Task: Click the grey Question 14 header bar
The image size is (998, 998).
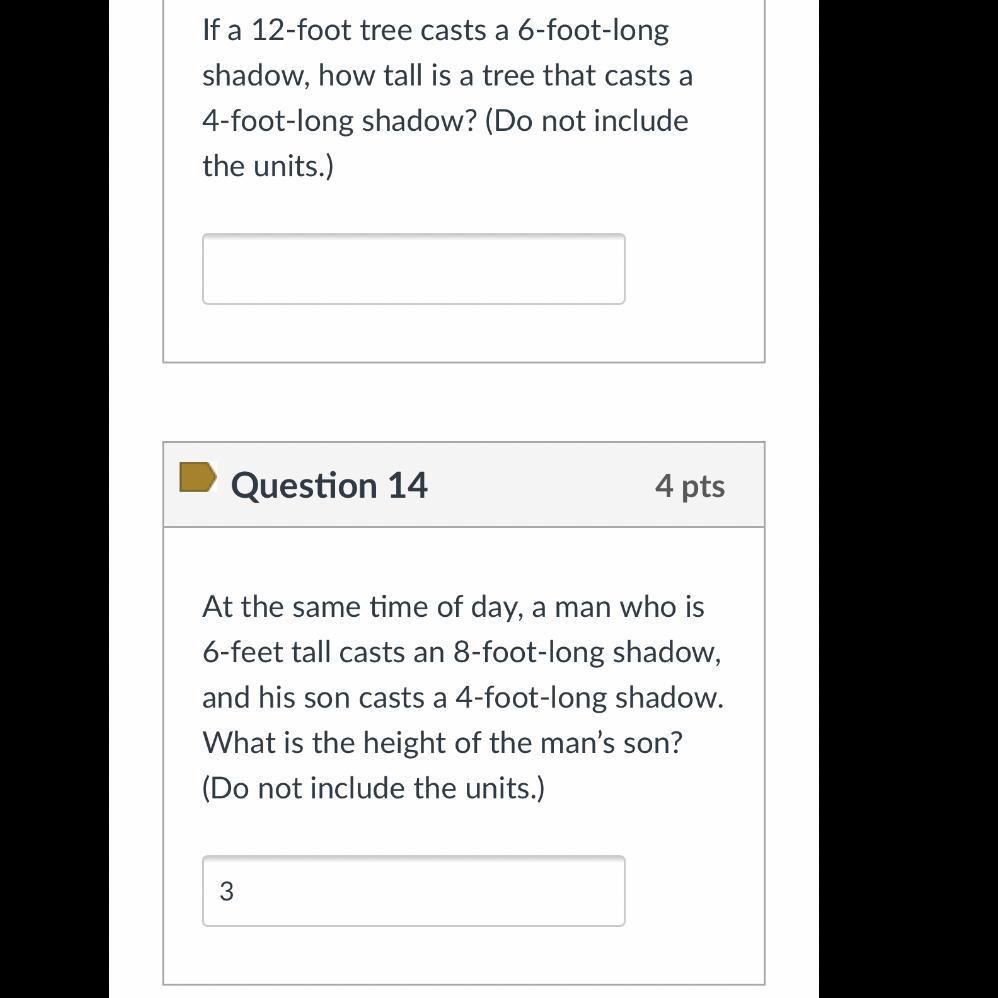Action: pyautogui.click(x=540, y=485)
